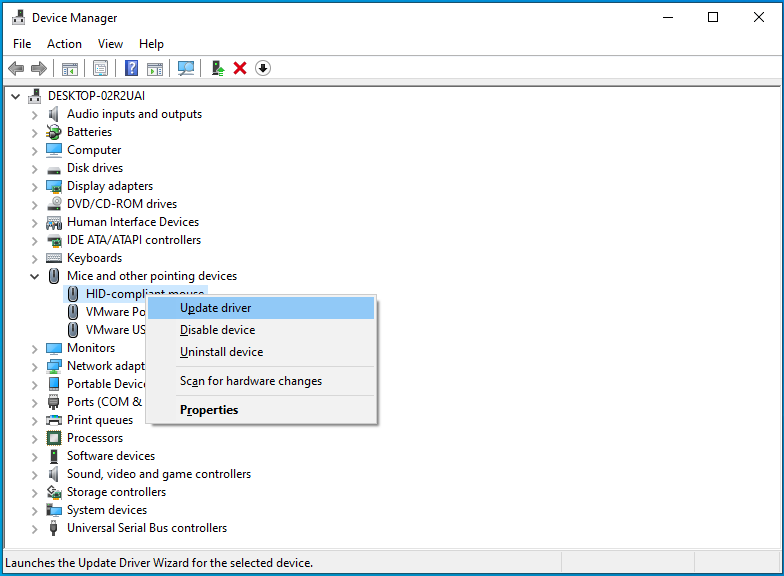
Task: Click the Monitors category icon
Action: pyautogui.click(x=54, y=348)
